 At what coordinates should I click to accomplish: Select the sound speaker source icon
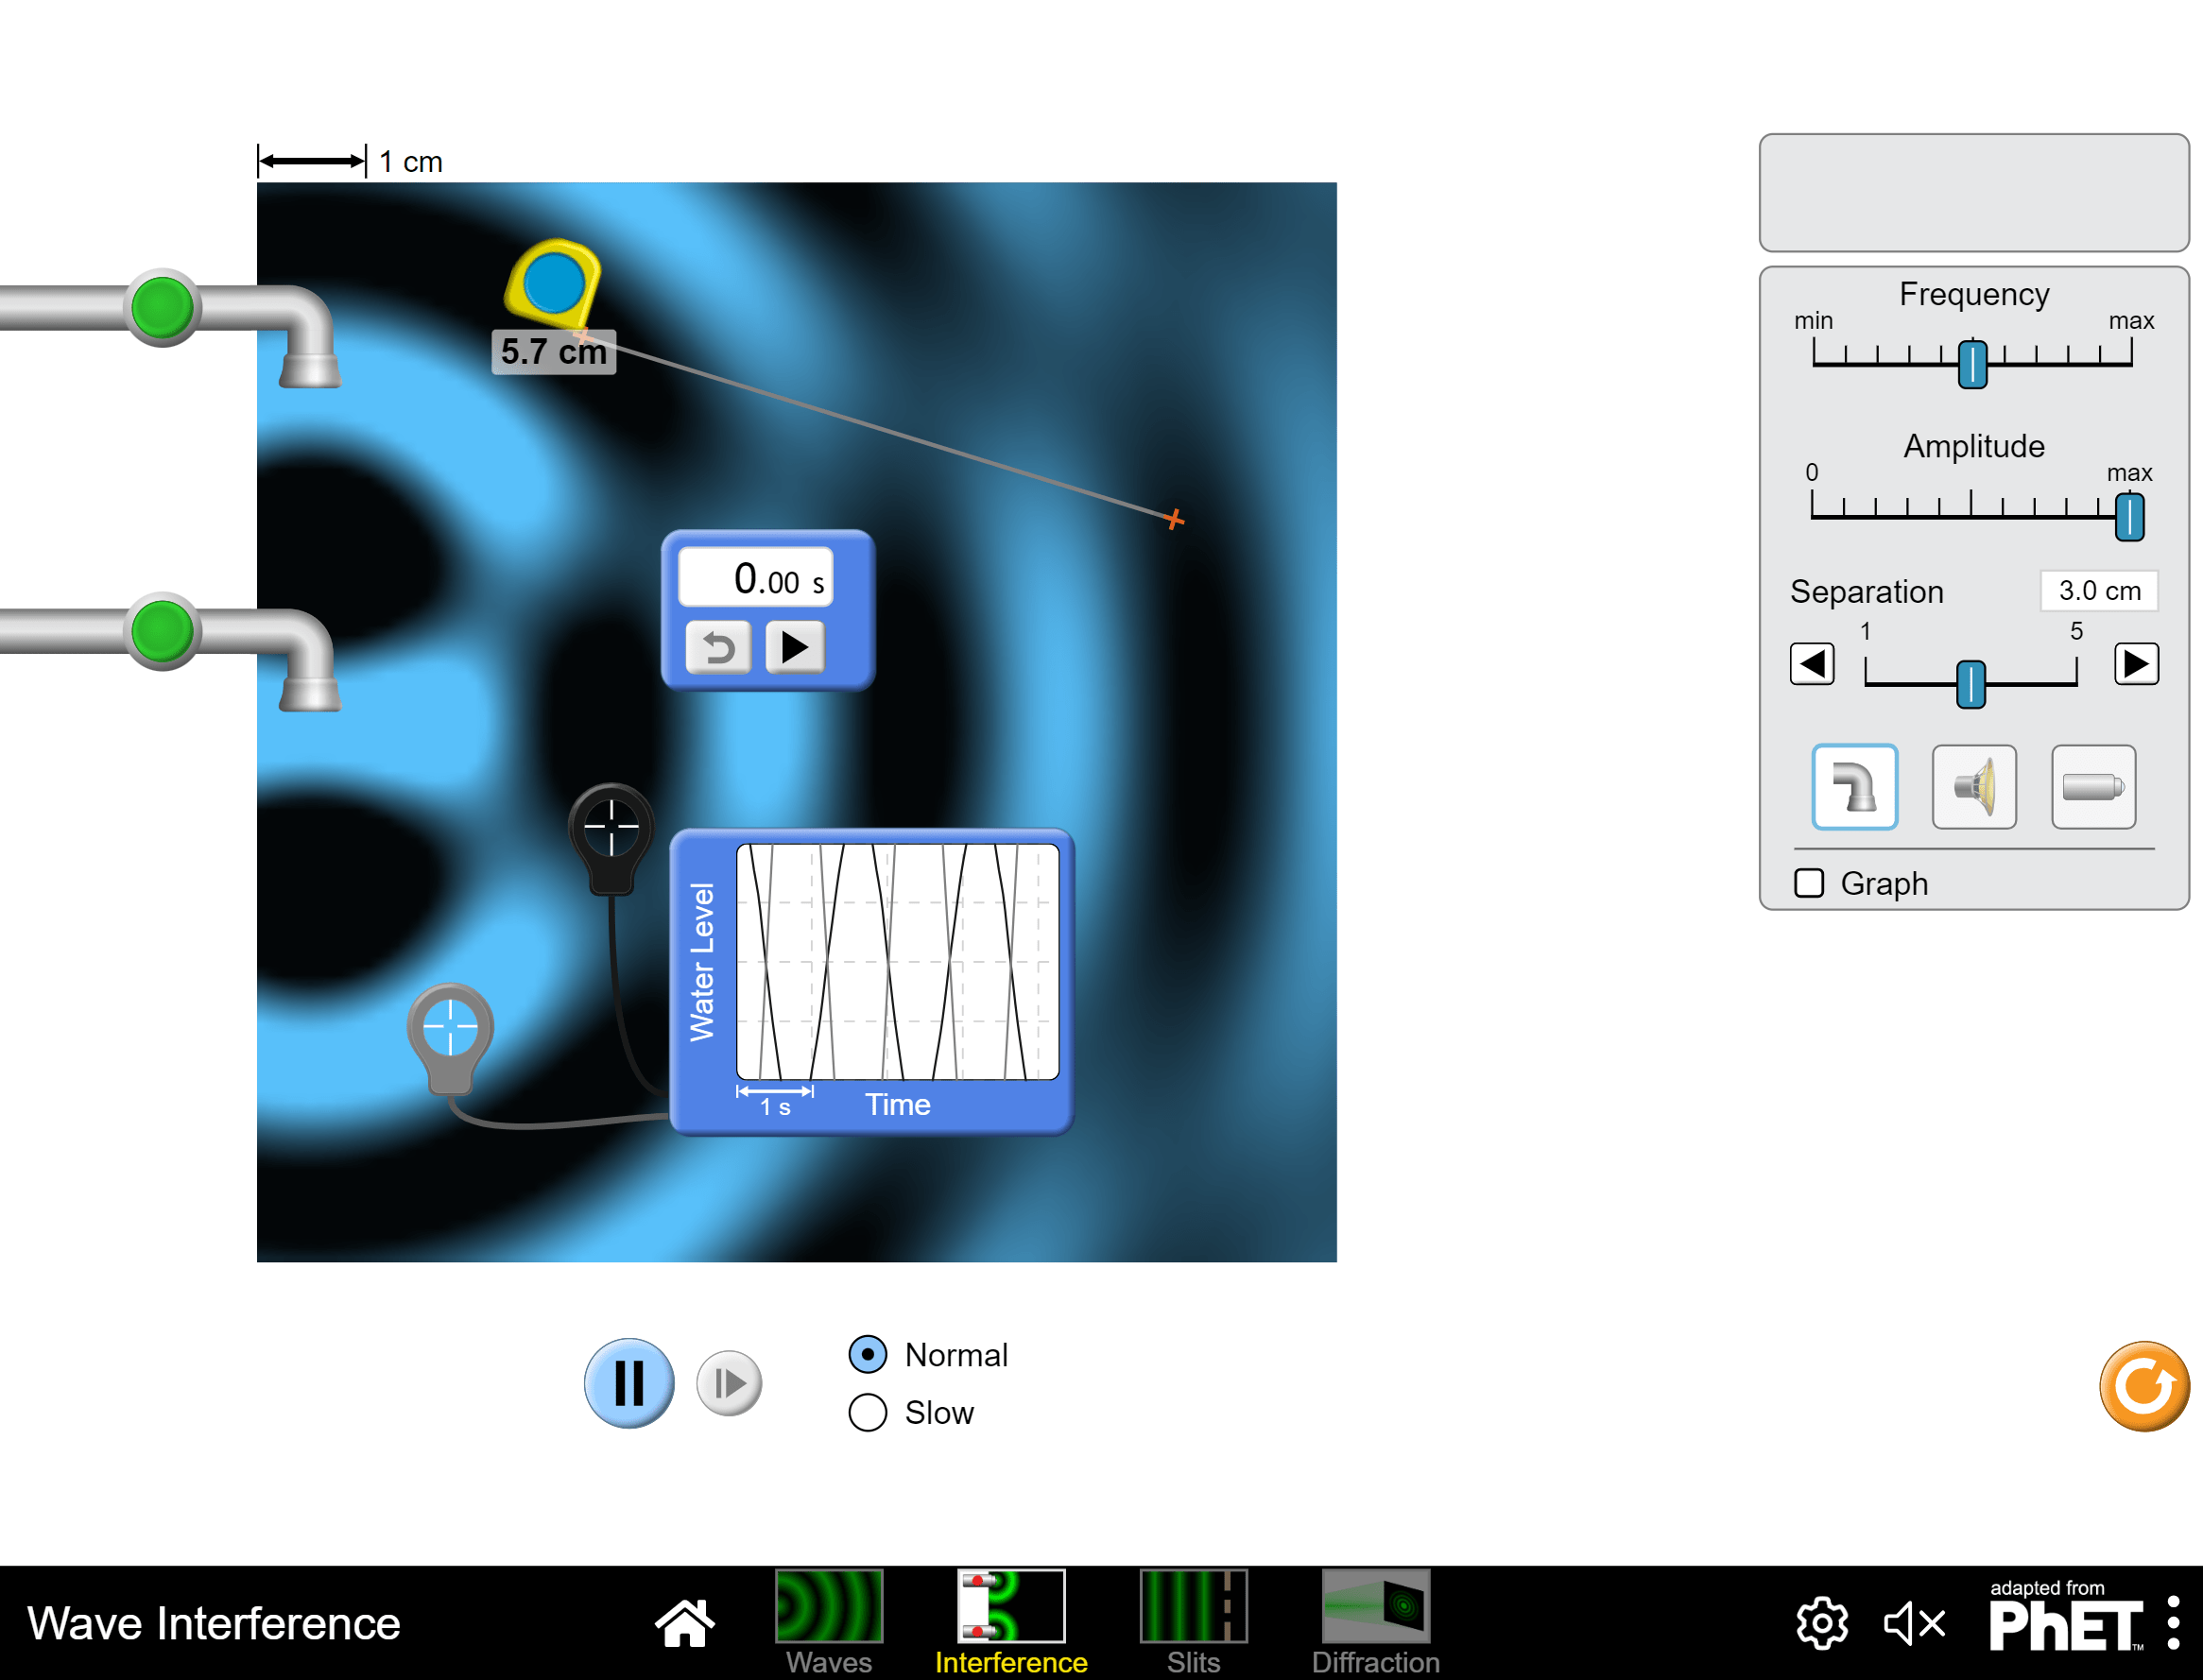[1973, 787]
